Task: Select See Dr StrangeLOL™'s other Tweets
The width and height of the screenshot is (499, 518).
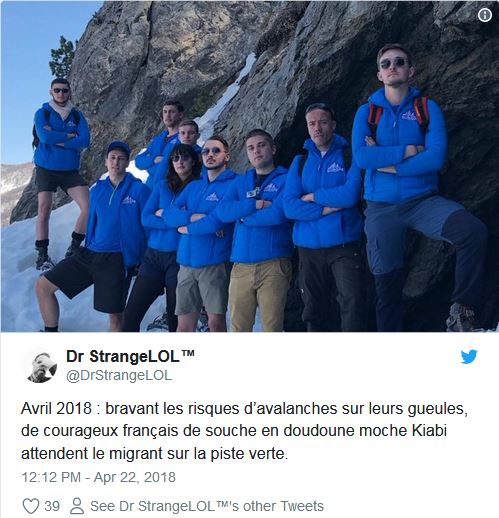Action: click(x=207, y=506)
